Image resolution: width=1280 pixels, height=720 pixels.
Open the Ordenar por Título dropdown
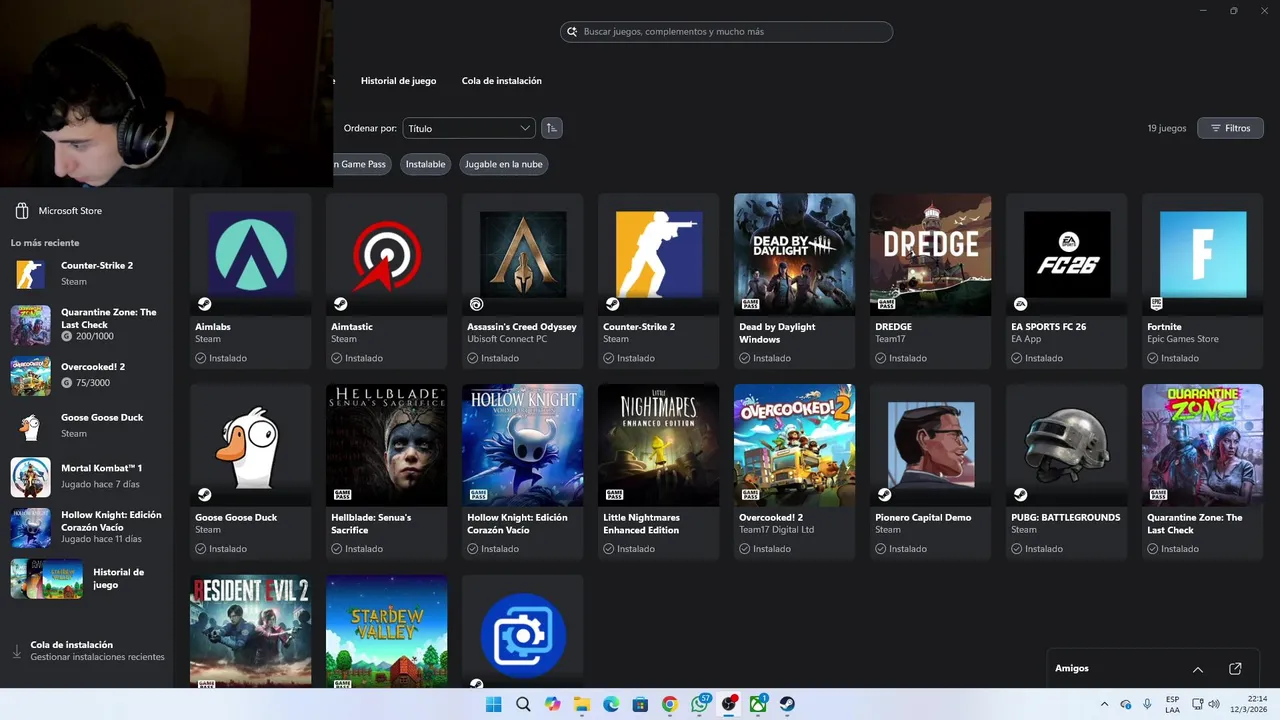469,128
